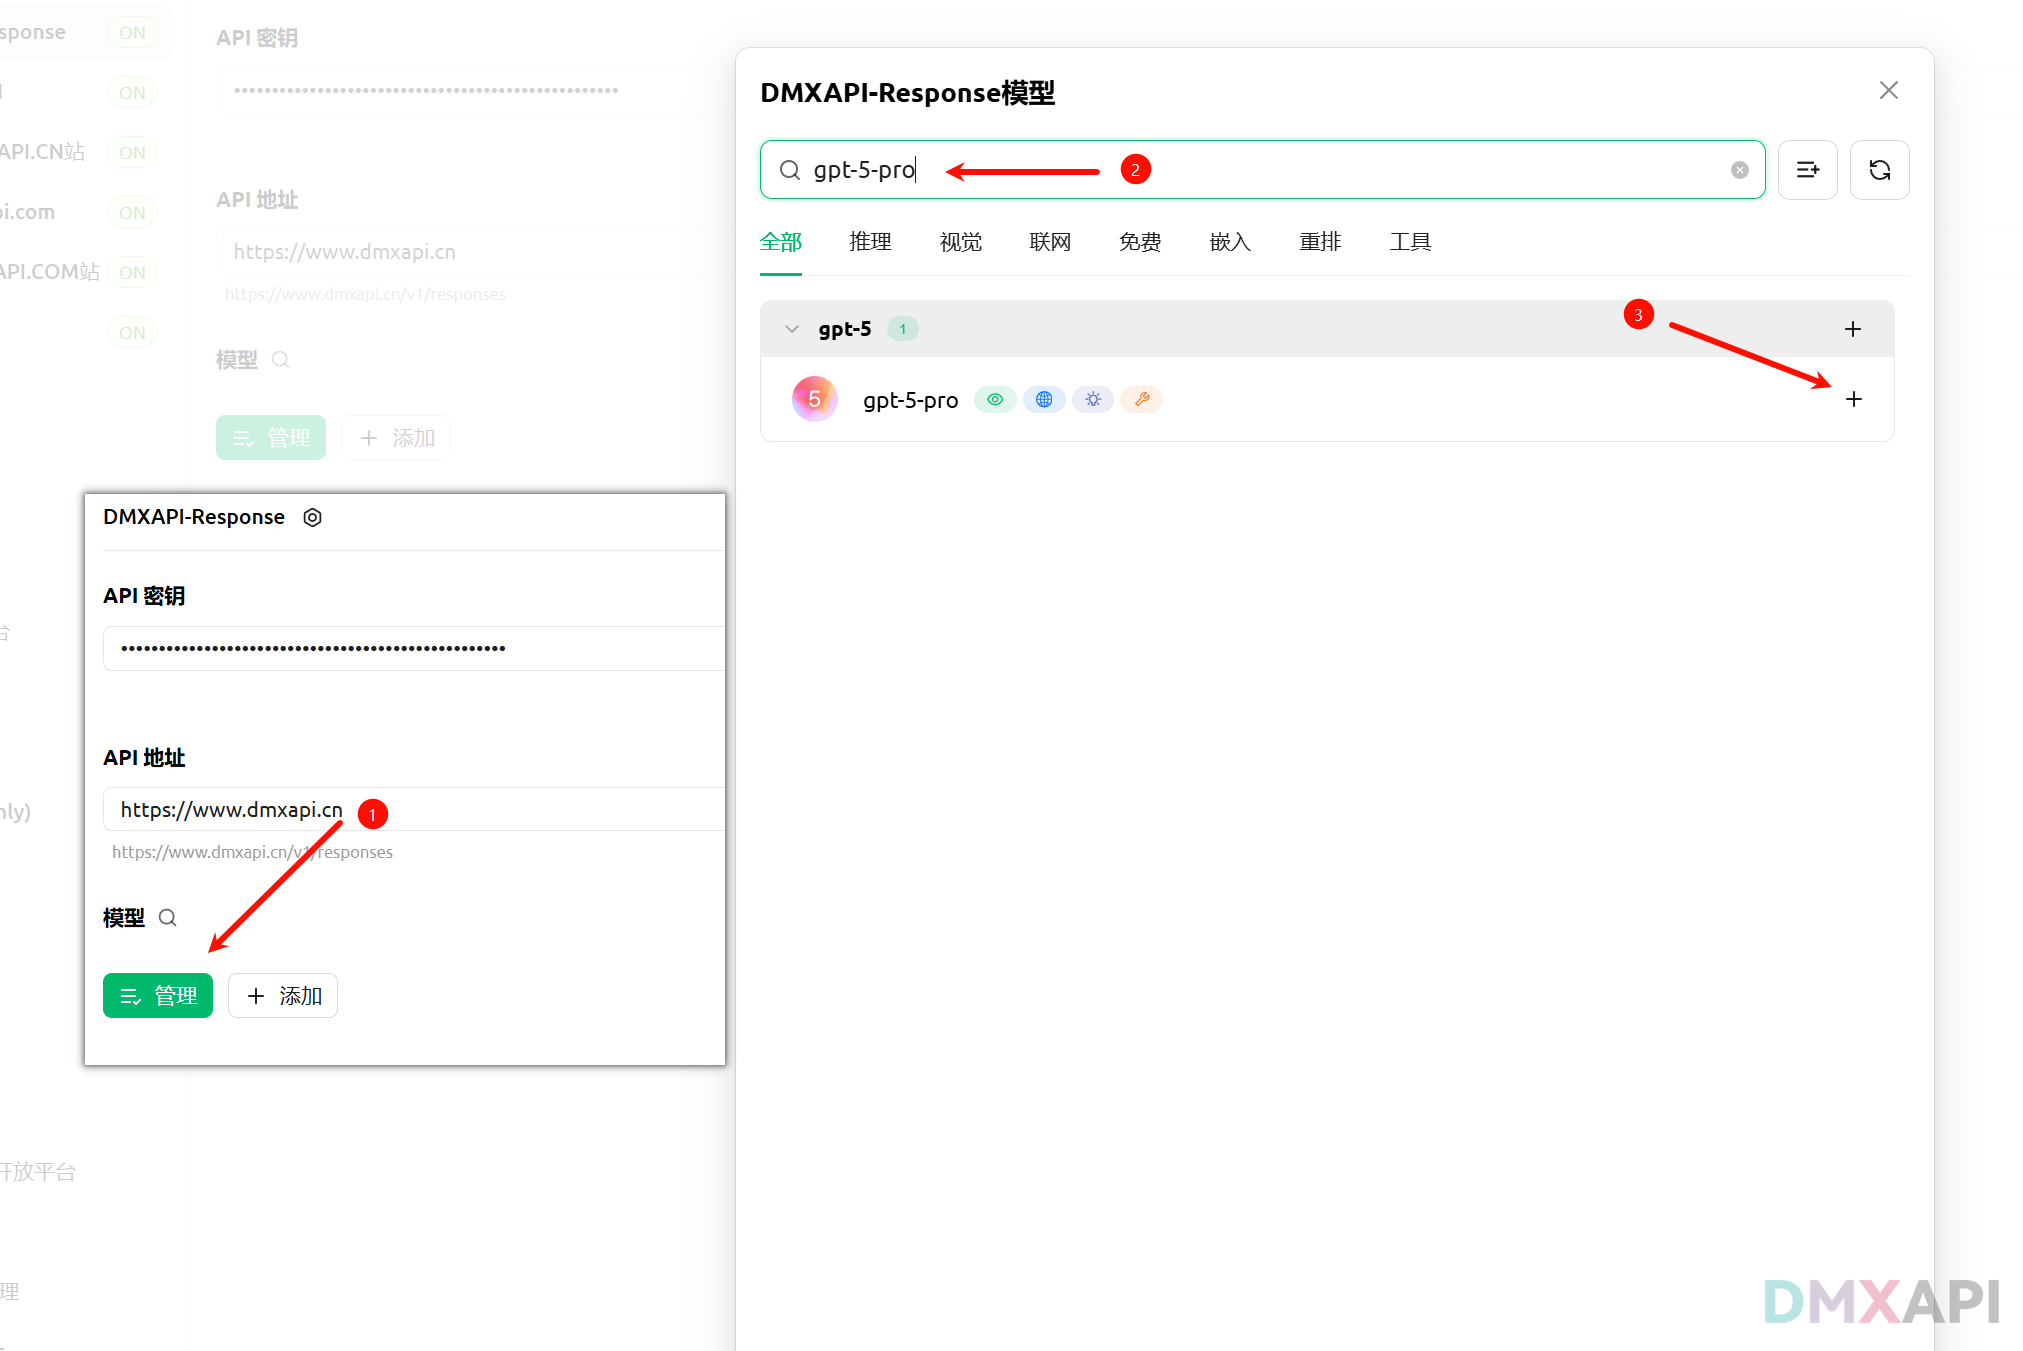Click the add-all list icon beside search
2023x1351 pixels.
pyautogui.click(x=1807, y=170)
